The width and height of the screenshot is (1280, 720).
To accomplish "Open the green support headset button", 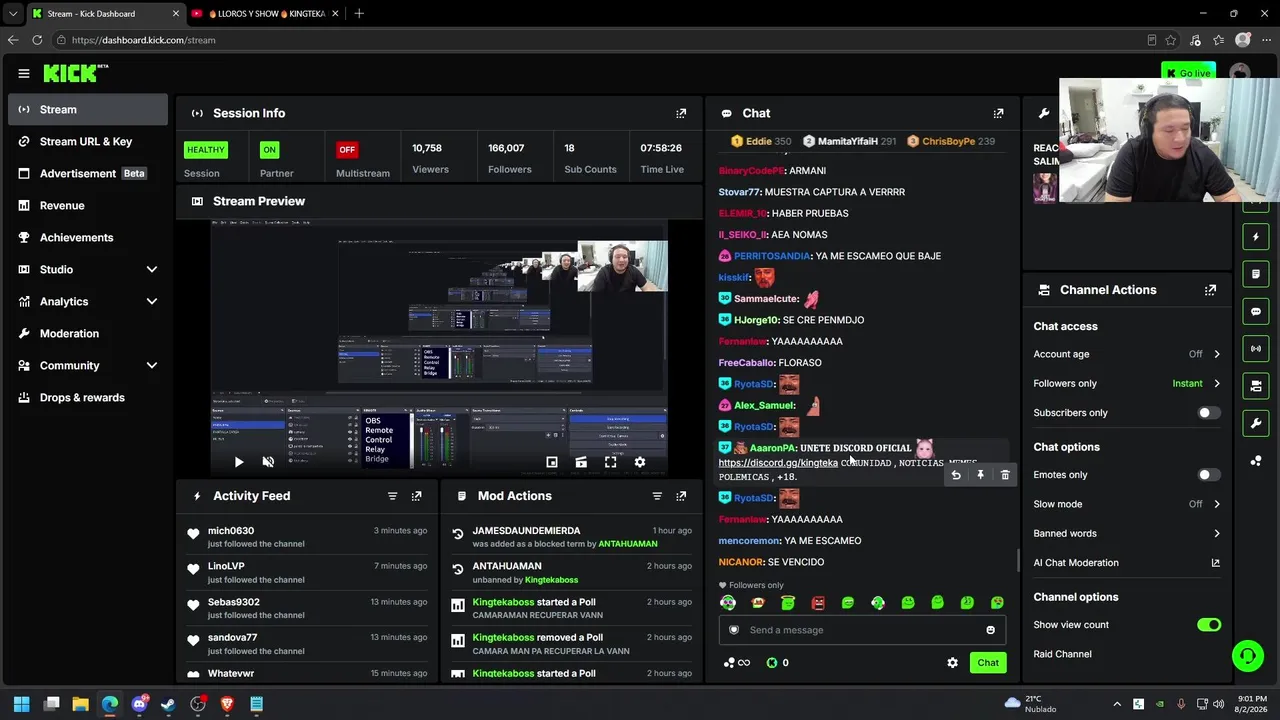I will click(1247, 656).
